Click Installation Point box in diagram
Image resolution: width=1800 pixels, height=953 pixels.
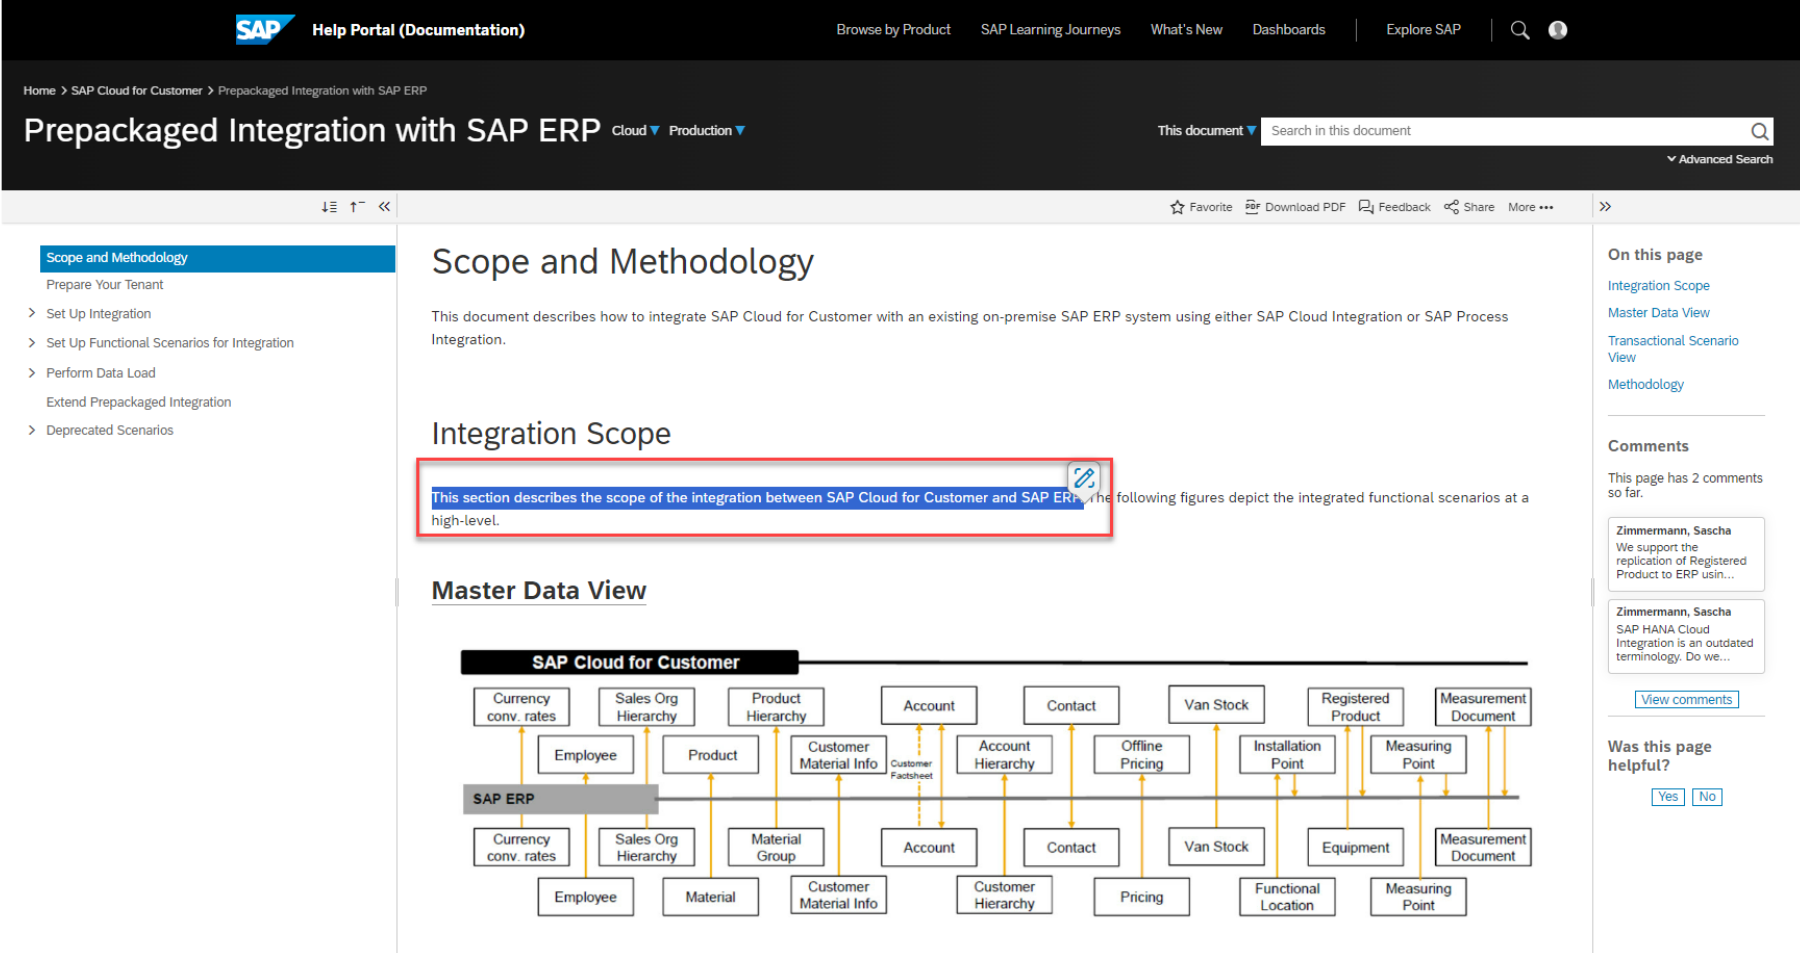1287,755
